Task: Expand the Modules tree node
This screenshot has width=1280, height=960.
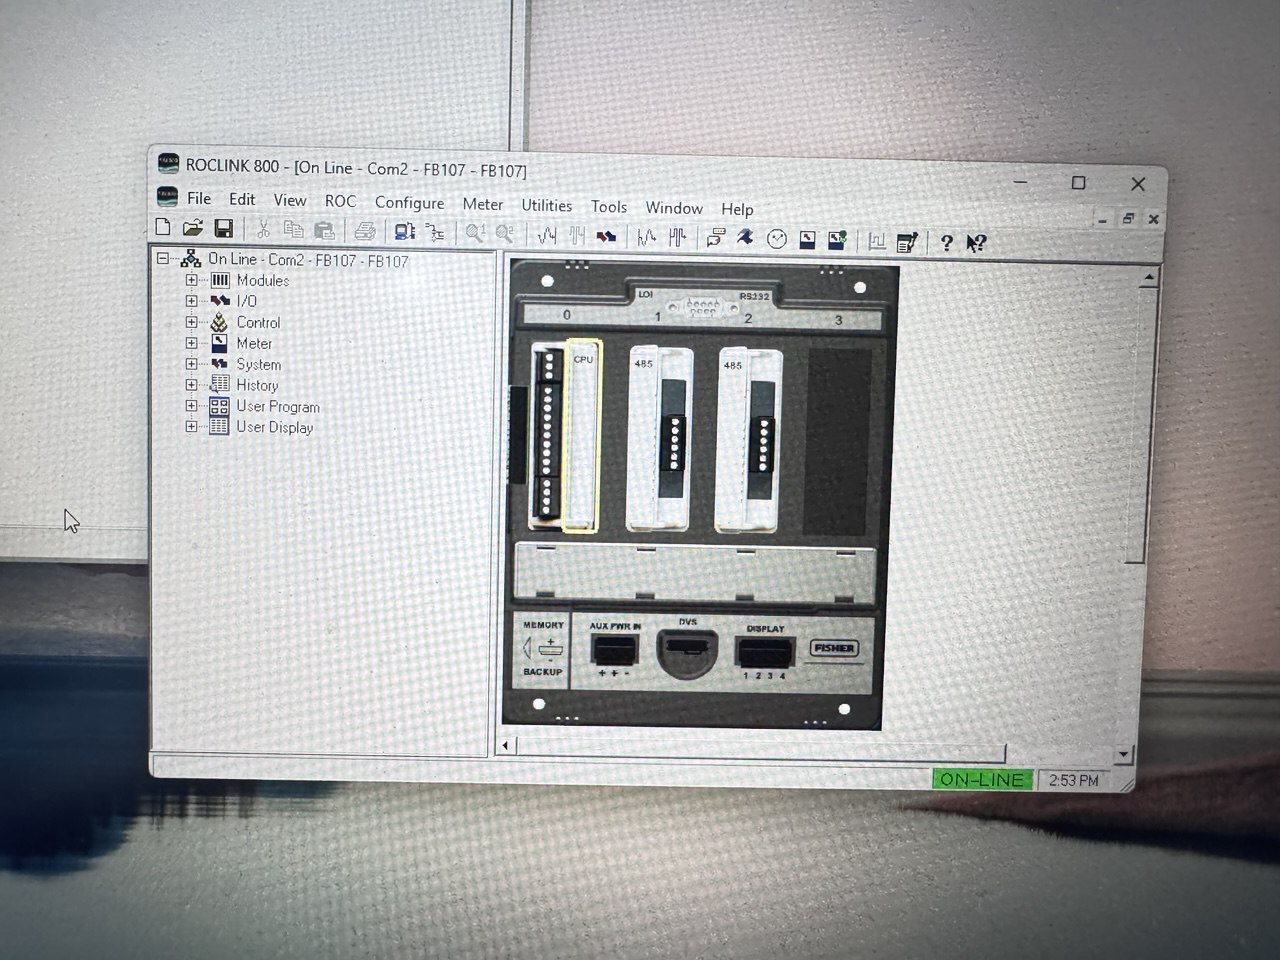Action: tap(191, 280)
